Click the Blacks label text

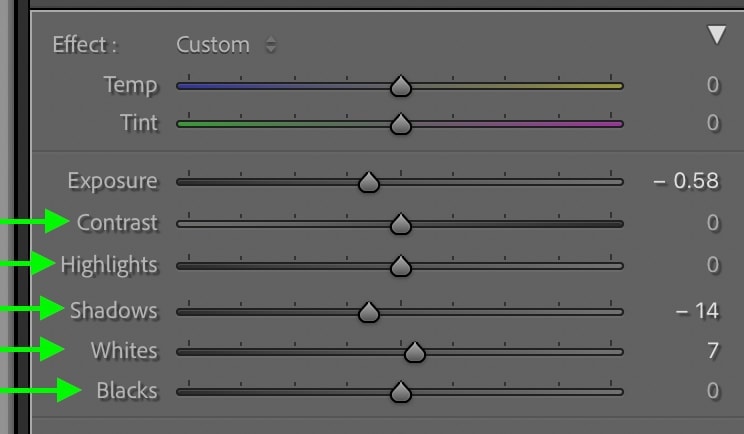(127, 391)
